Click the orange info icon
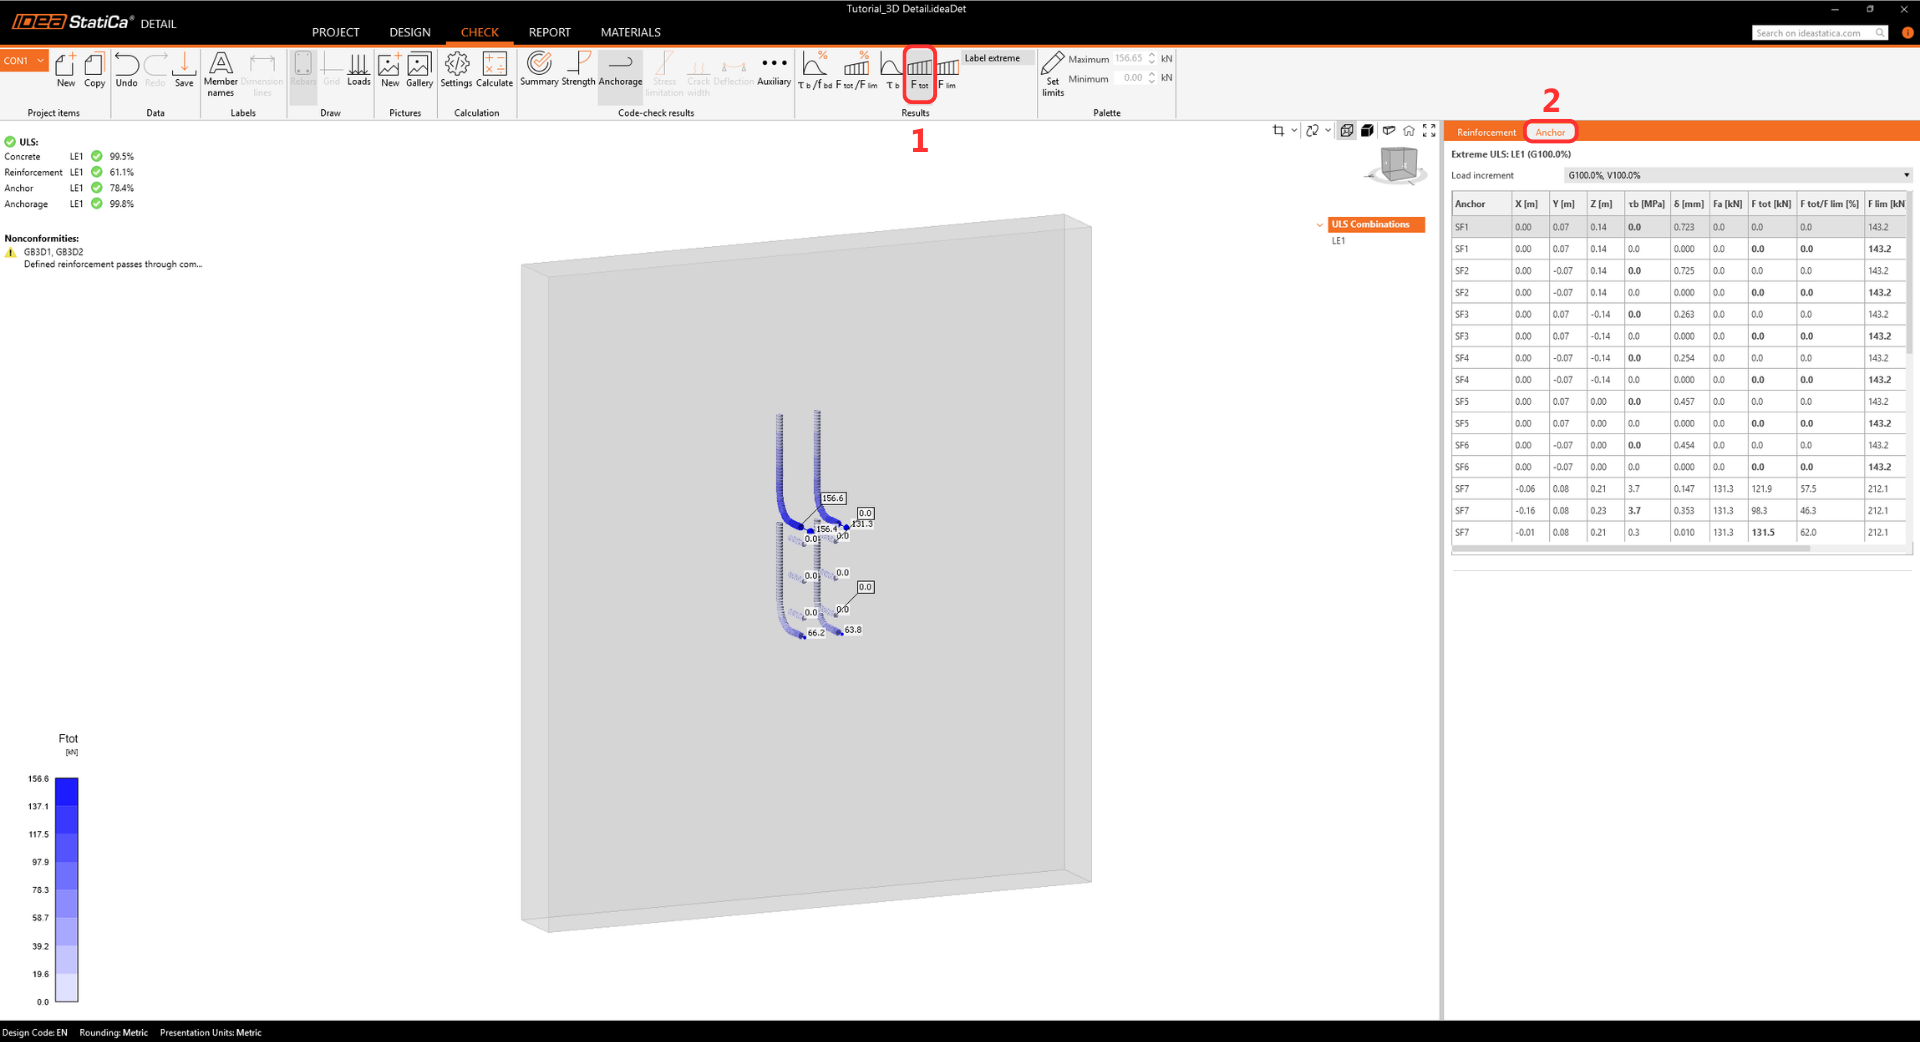 (x=1907, y=33)
